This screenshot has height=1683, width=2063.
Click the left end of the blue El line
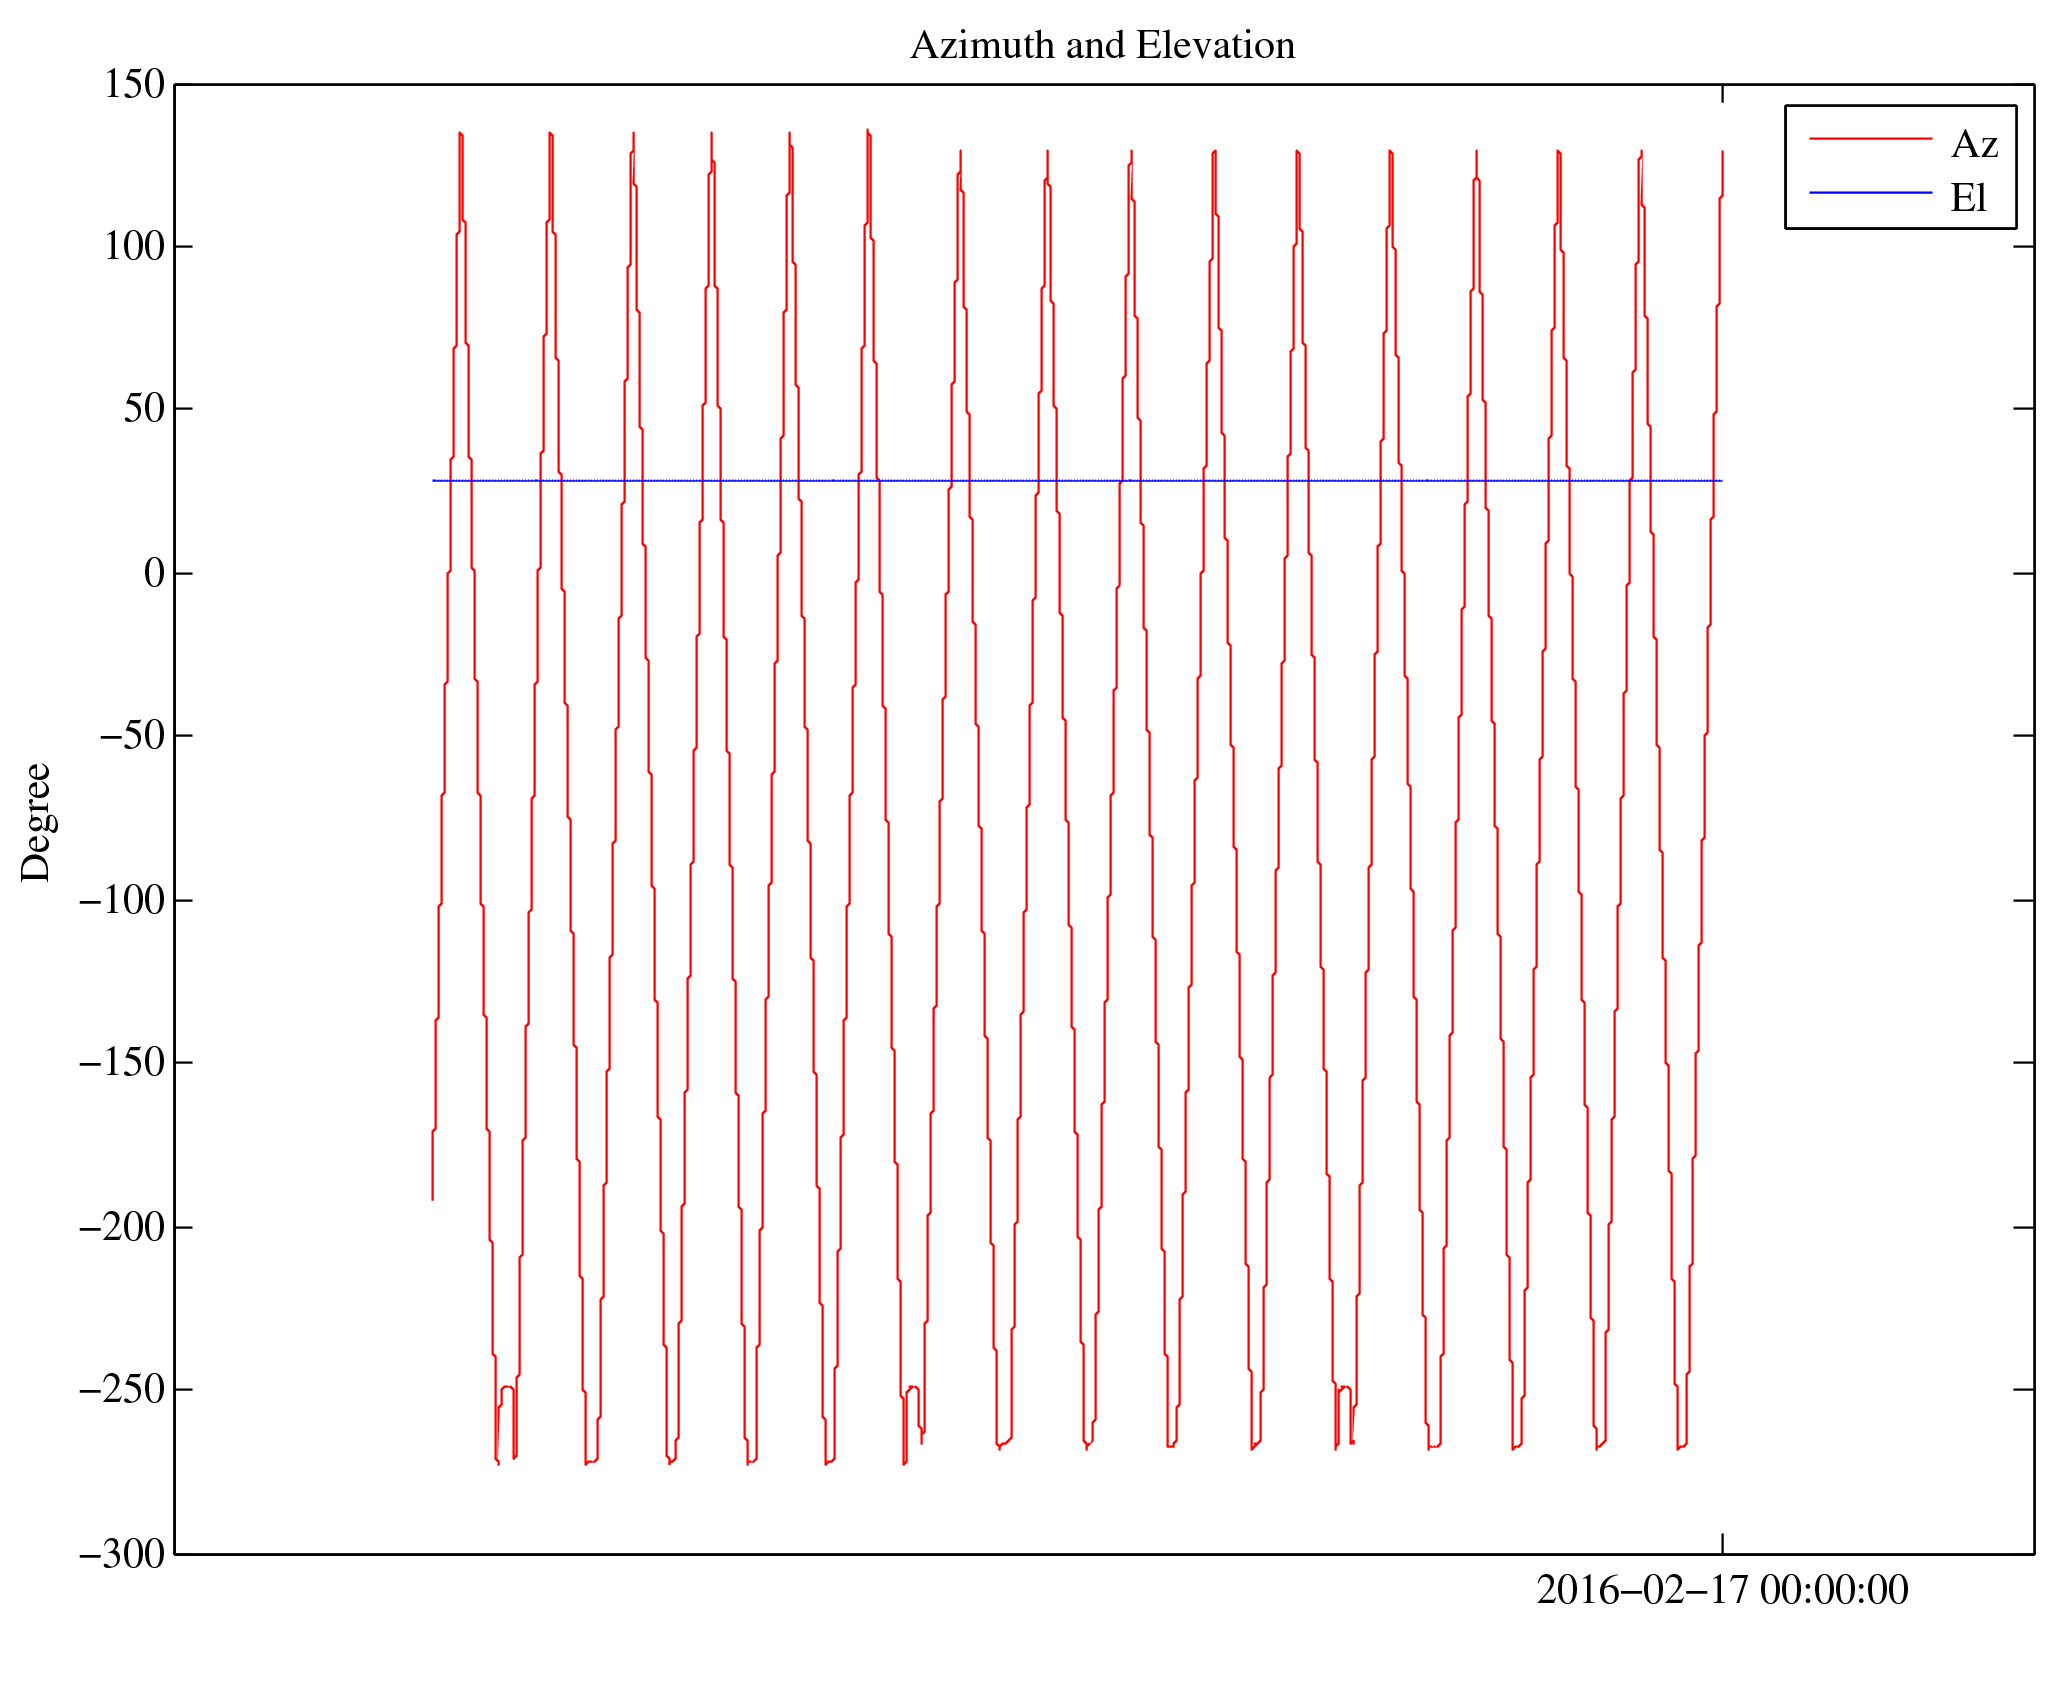[x=434, y=481]
